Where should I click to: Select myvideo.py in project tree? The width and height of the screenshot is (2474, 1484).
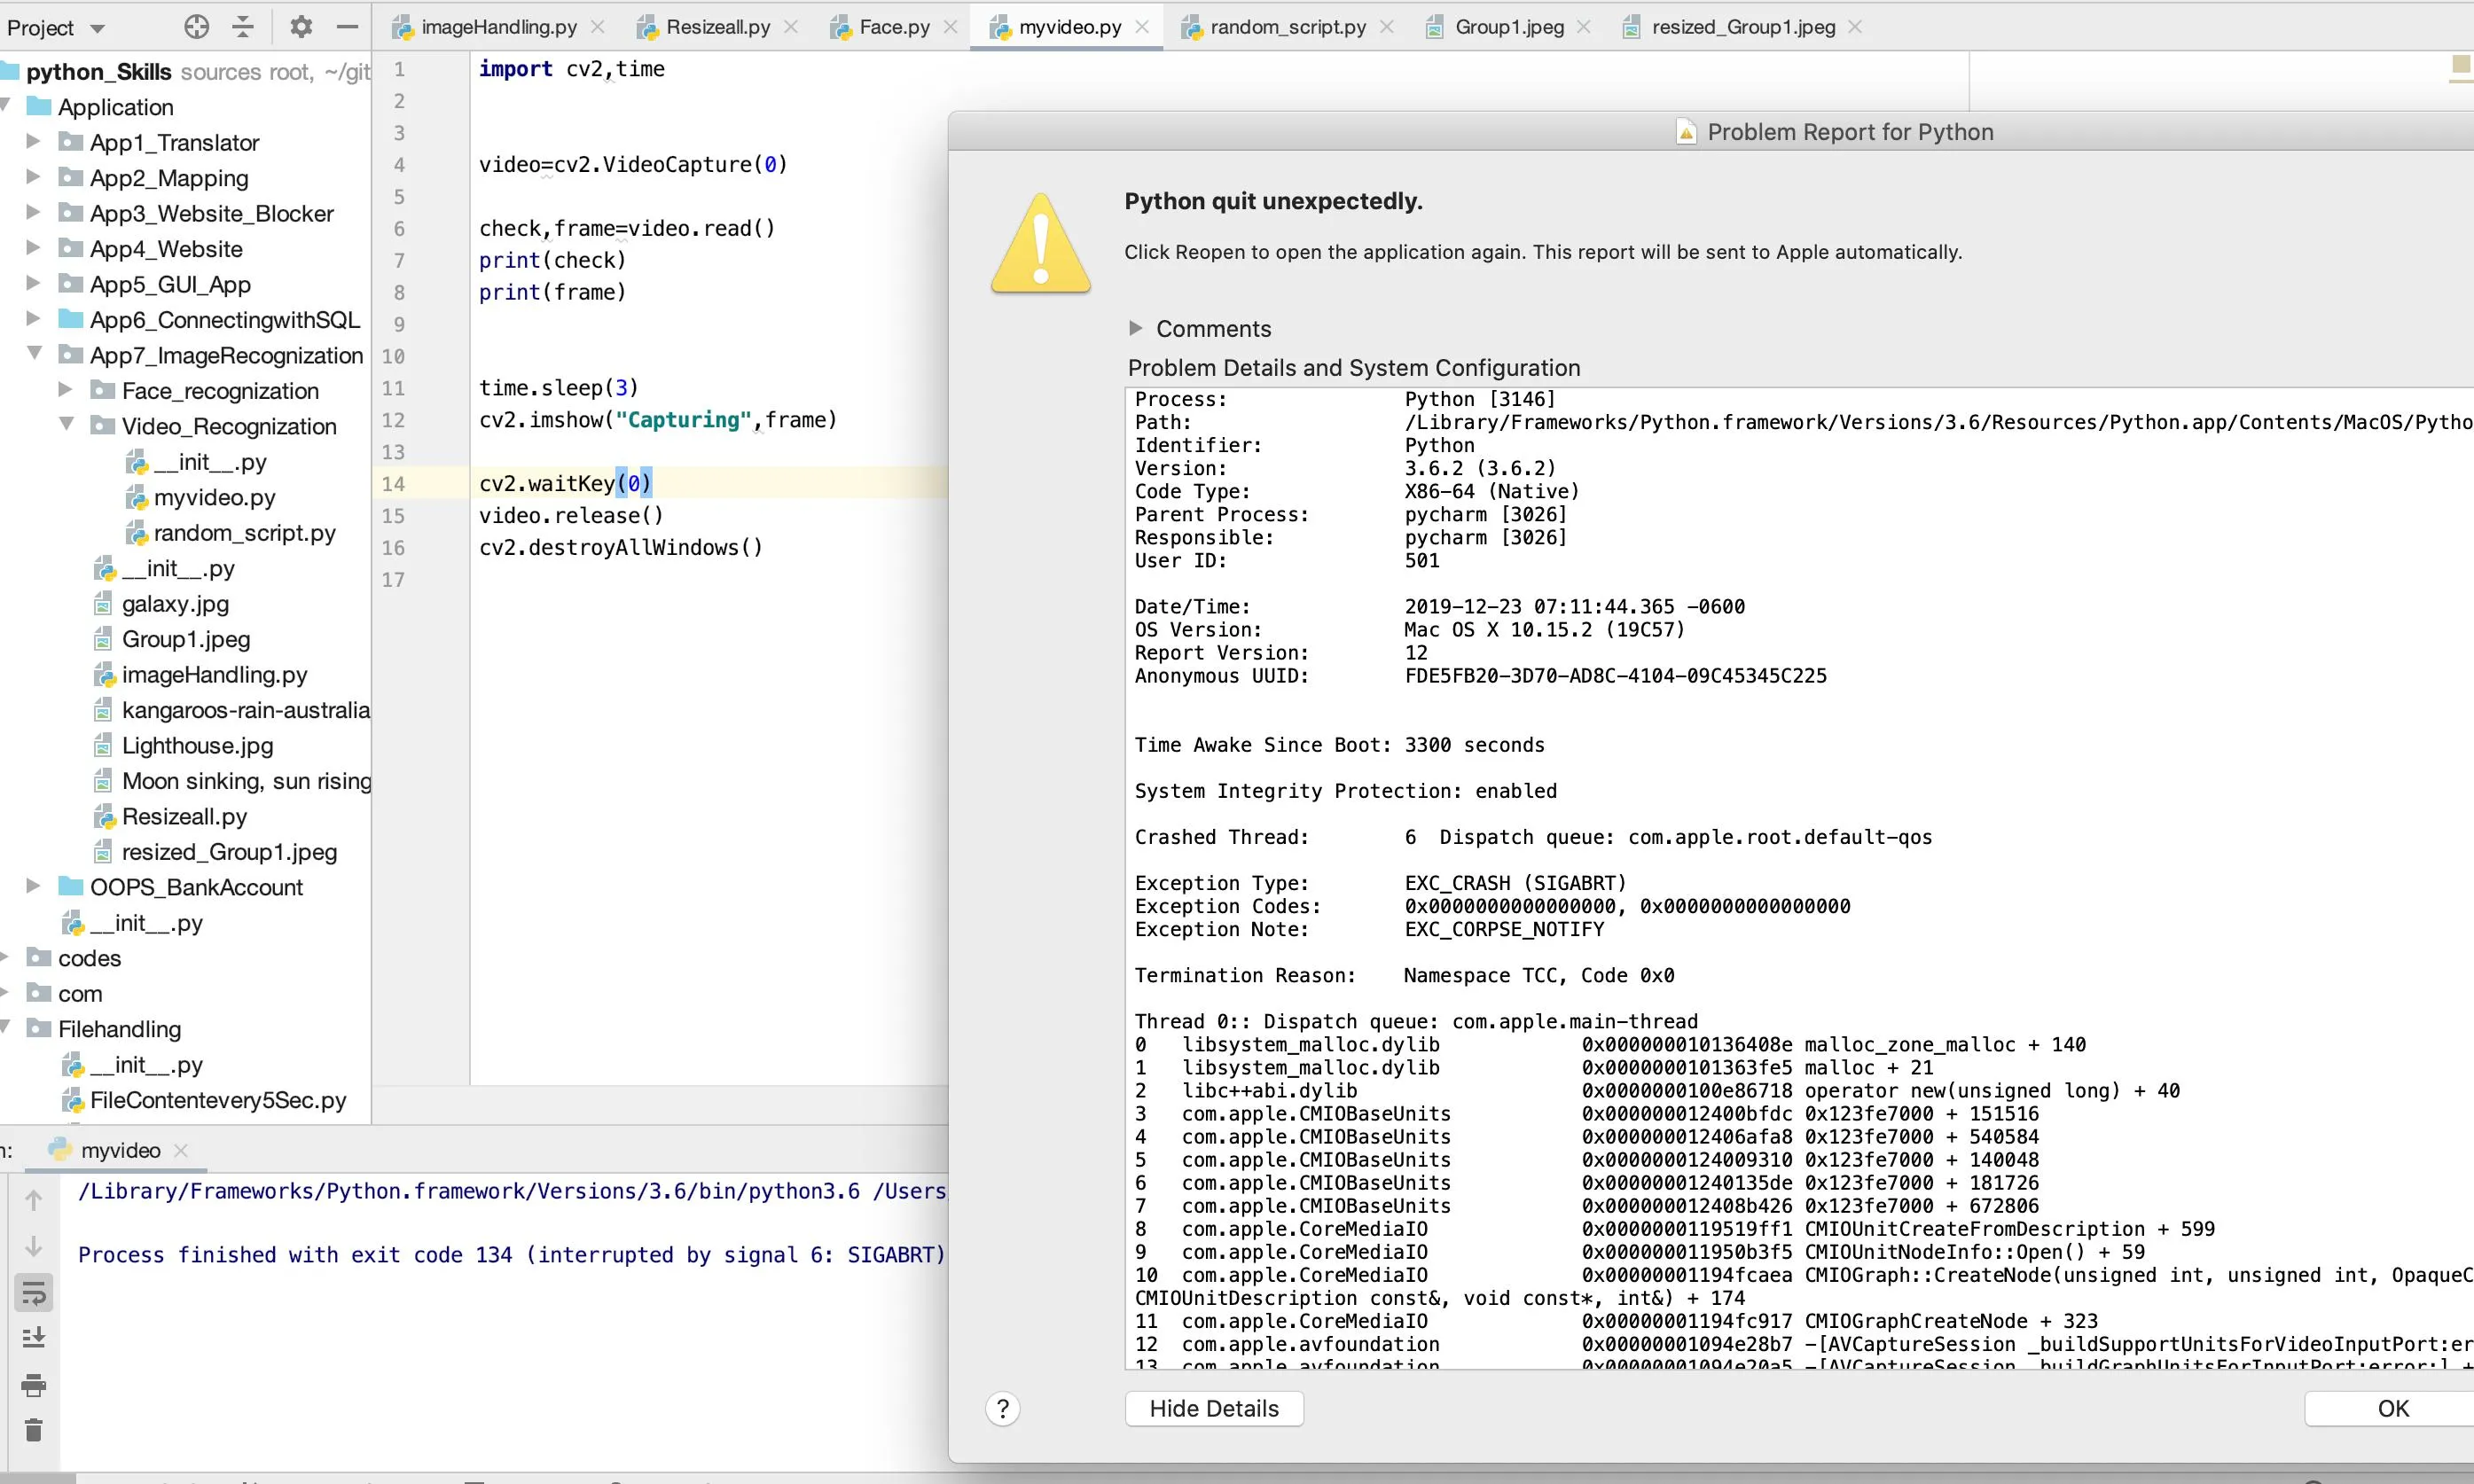[x=214, y=497]
